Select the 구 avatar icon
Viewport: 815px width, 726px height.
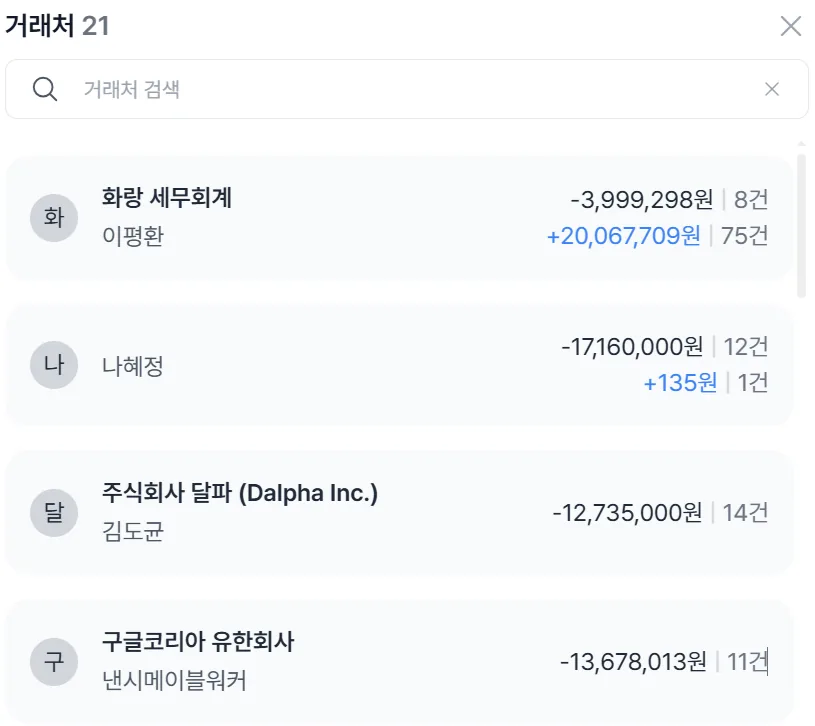pos(54,662)
